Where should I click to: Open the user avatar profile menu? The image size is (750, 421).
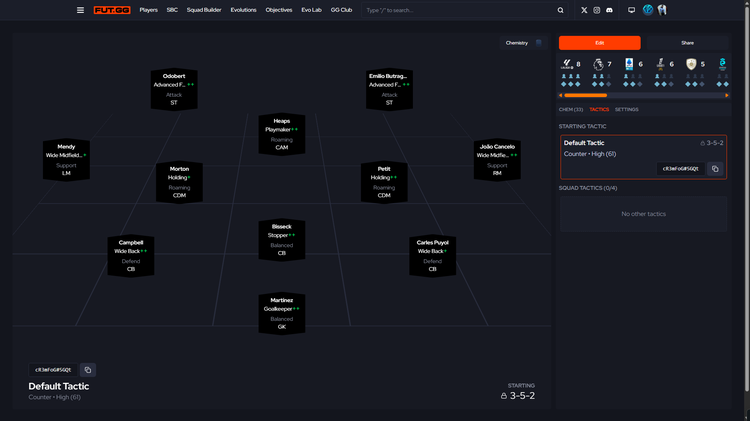662,10
